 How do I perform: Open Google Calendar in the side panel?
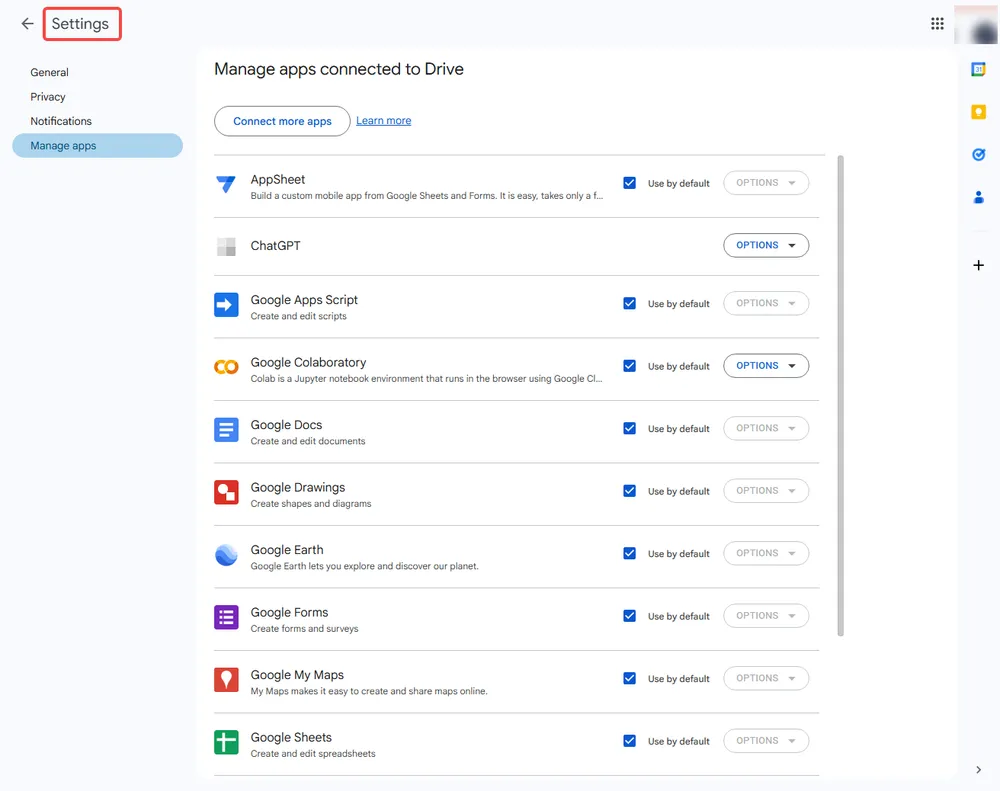coord(978,69)
